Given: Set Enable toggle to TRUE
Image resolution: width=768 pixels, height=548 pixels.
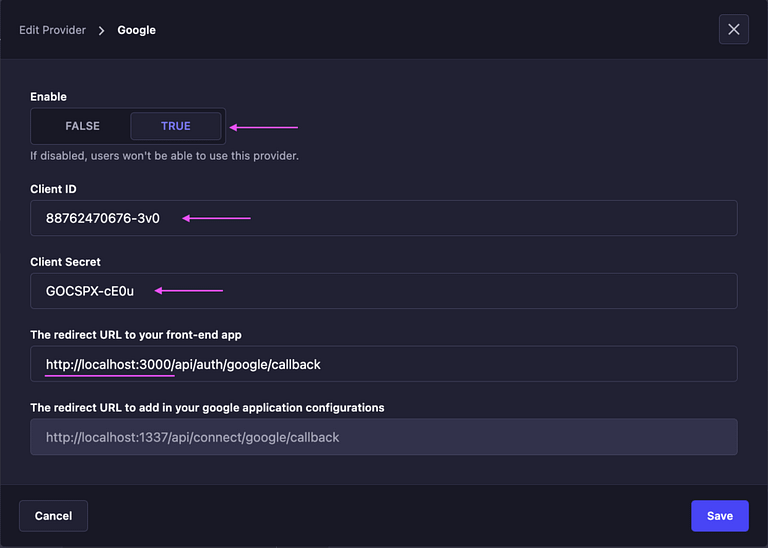Looking at the screenshot, I should [x=175, y=126].
